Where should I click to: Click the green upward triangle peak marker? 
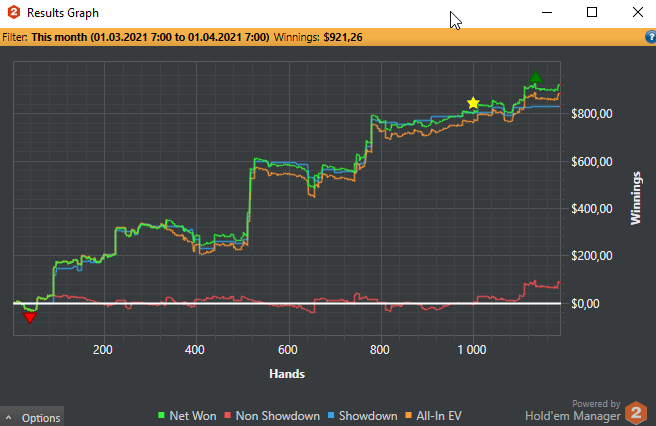[x=536, y=77]
